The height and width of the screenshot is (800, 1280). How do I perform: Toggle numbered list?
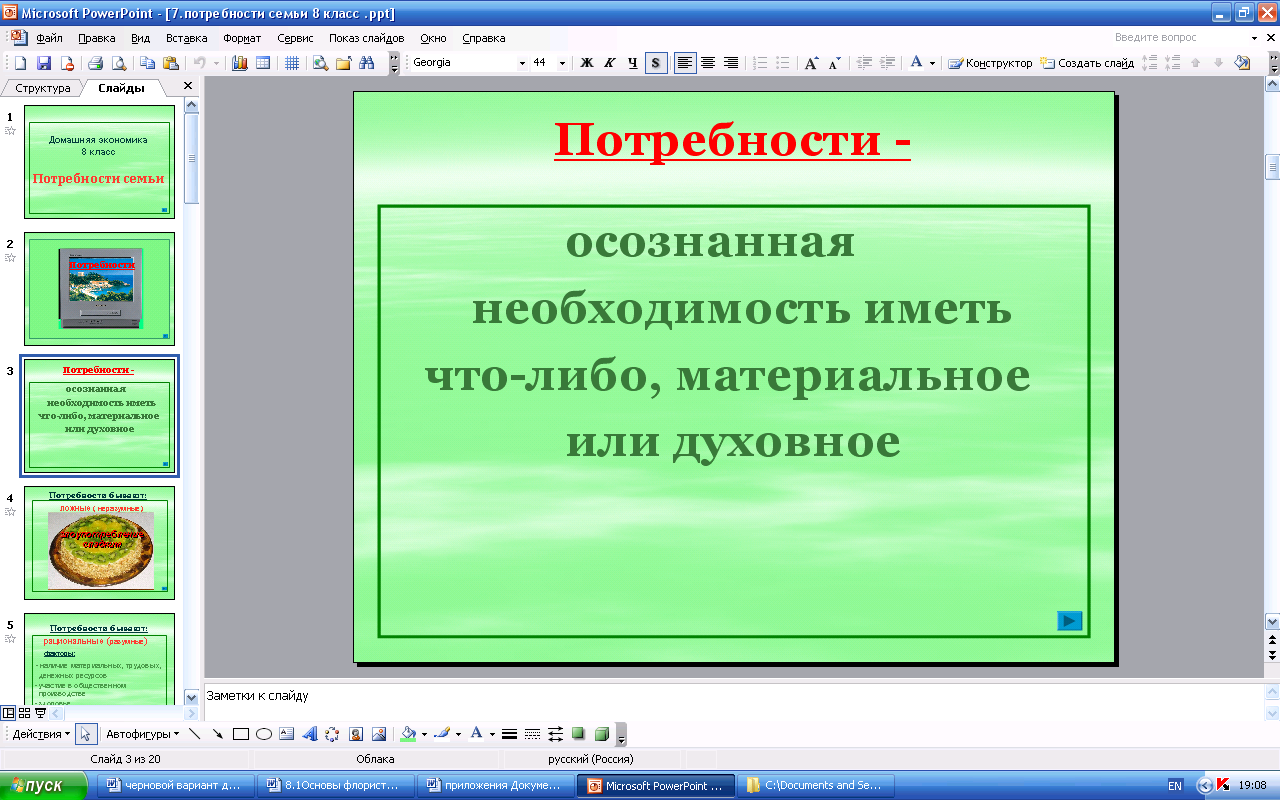pyautogui.click(x=760, y=63)
